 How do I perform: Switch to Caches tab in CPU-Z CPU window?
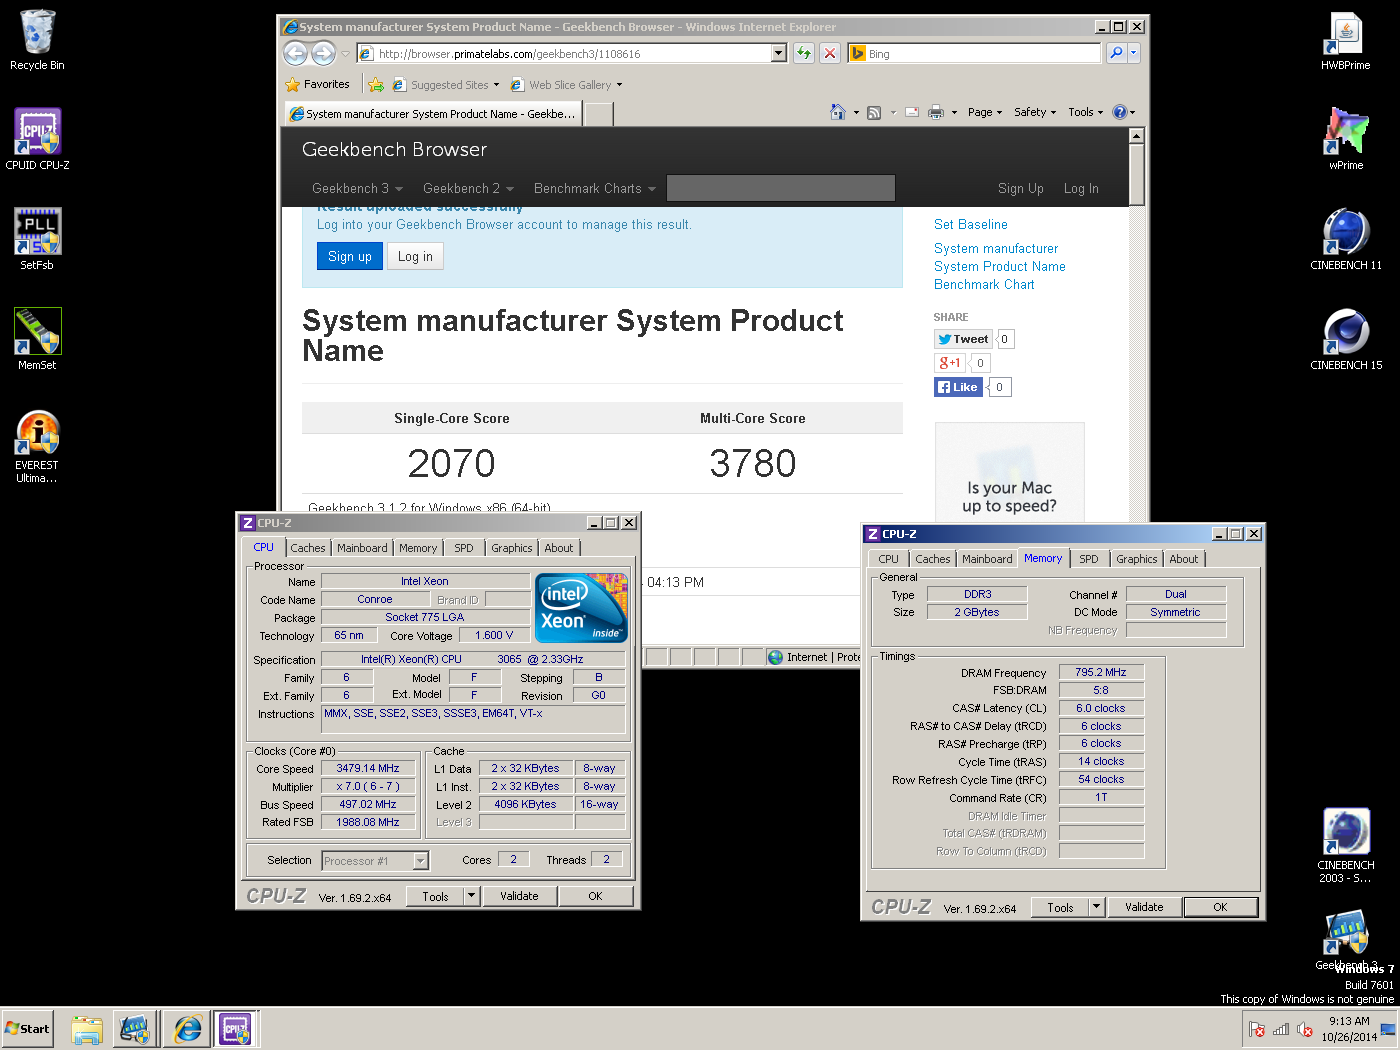click(x=308, y=548)
